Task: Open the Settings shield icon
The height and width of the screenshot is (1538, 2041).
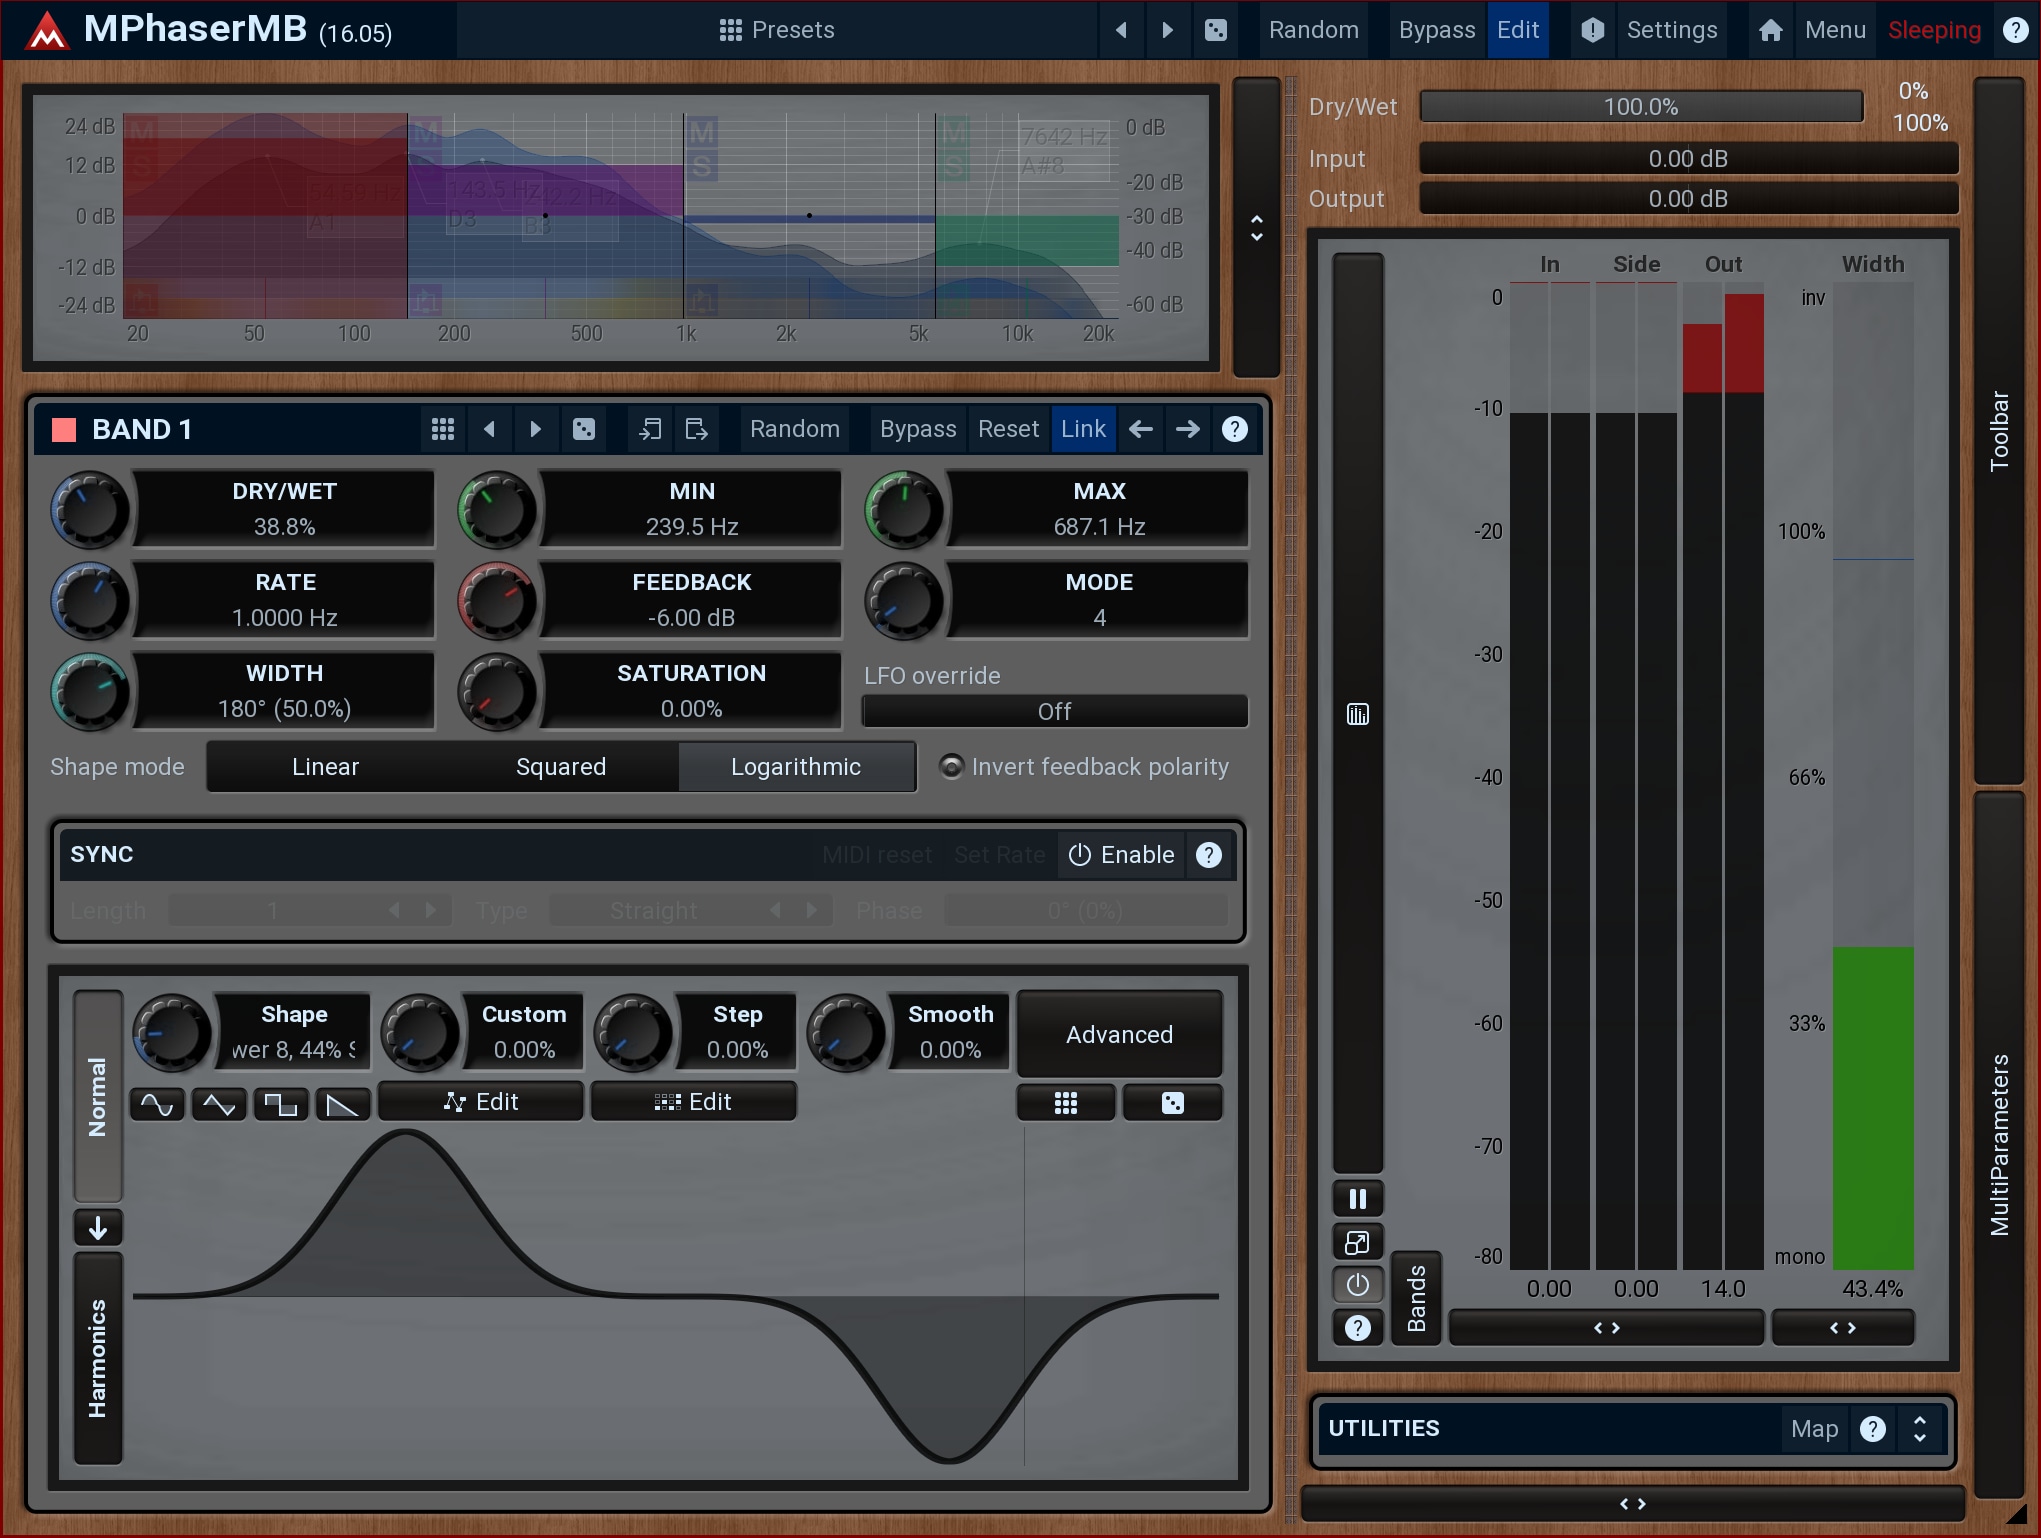Action: (1593, 30)
